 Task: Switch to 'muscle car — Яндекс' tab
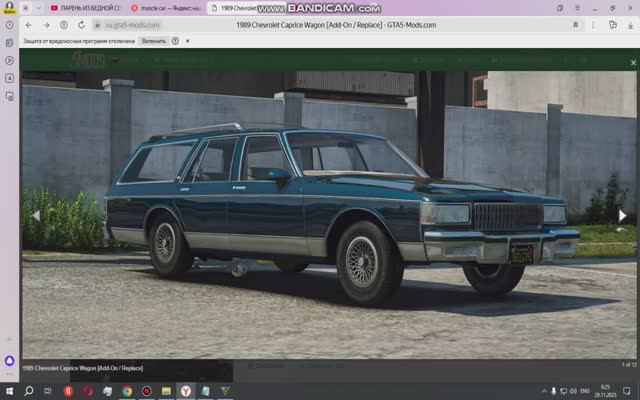coord(166,8)
